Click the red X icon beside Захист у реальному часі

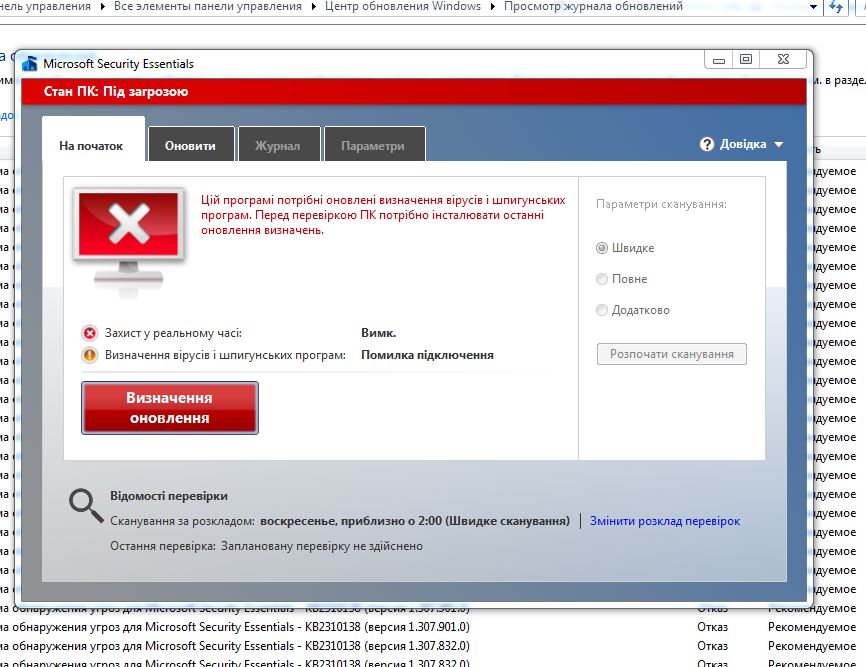[89, 333]
